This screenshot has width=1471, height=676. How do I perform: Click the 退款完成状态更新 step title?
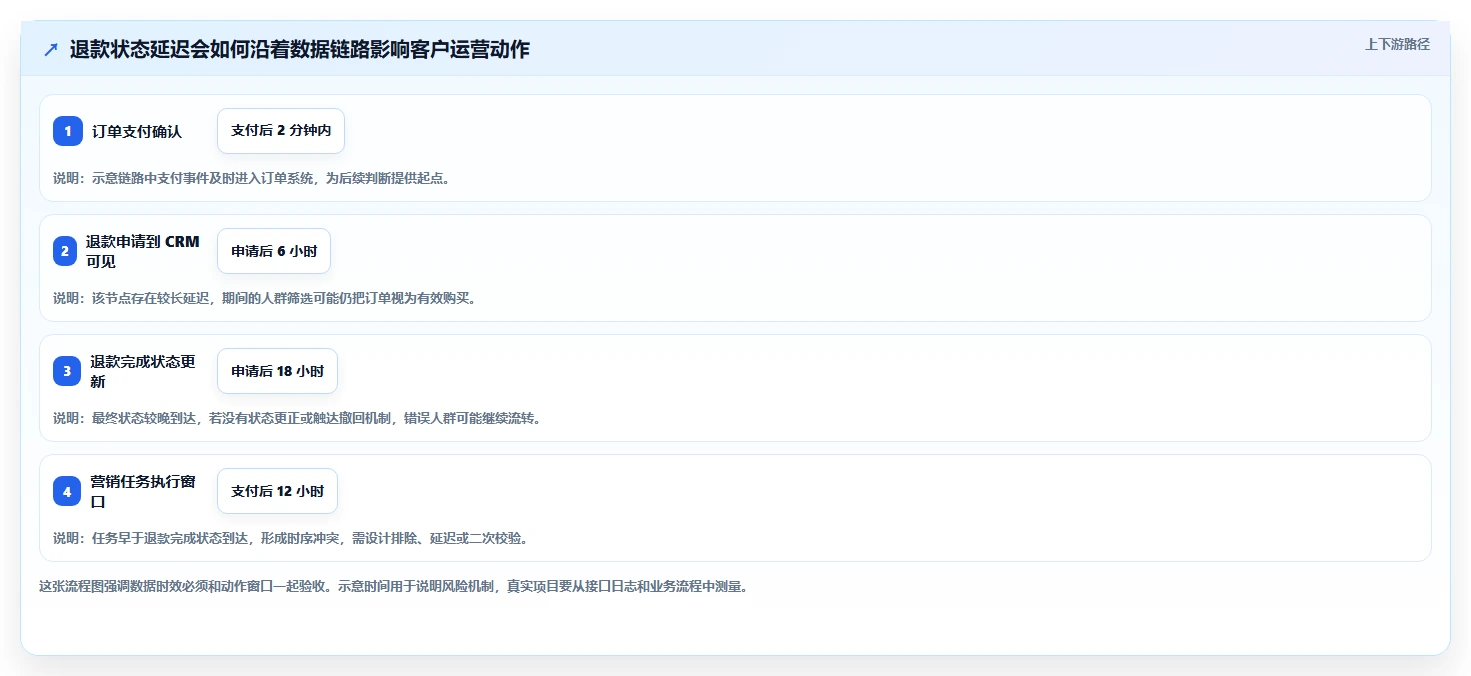coord(143,371)
